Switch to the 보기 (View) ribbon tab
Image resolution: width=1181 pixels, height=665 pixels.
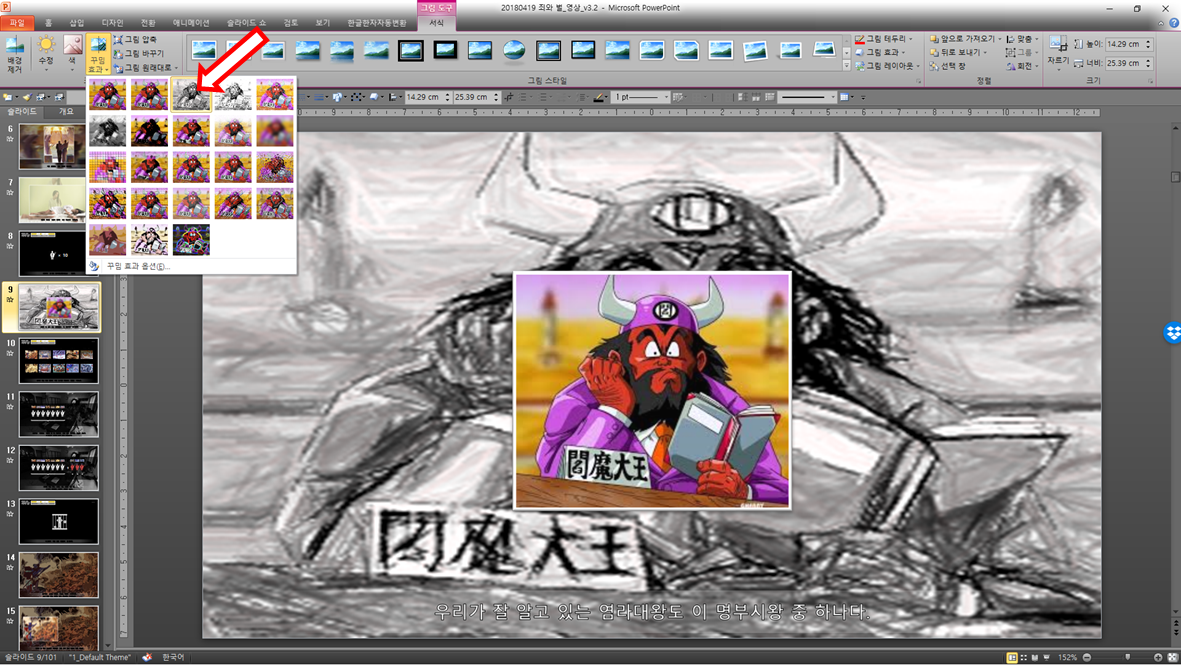pyautogui.click(x=323, y=23)
